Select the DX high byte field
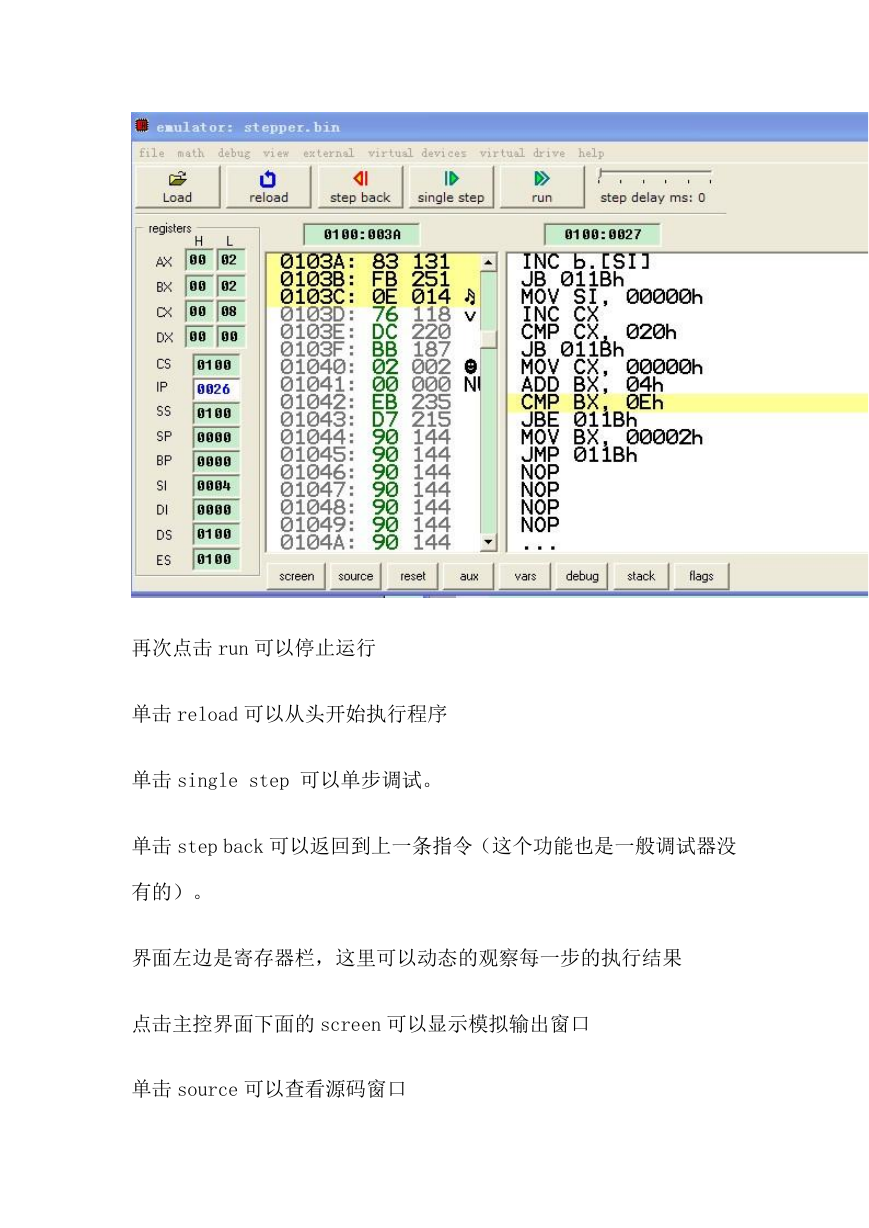 click(198, 338)
